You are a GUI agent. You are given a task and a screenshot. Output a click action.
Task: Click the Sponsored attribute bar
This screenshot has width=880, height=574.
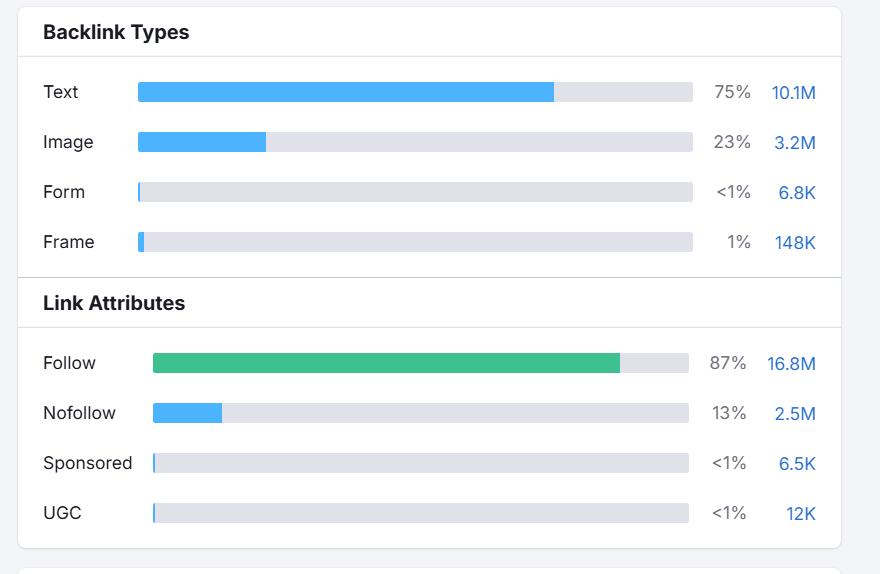pos(420,463)
